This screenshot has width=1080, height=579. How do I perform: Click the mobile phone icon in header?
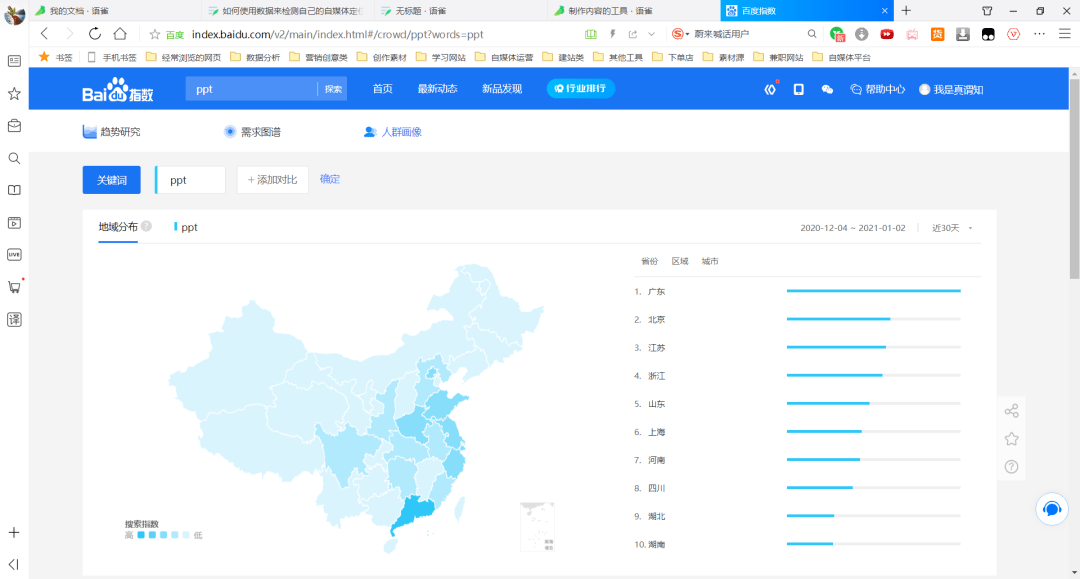[x=798, y=89]
